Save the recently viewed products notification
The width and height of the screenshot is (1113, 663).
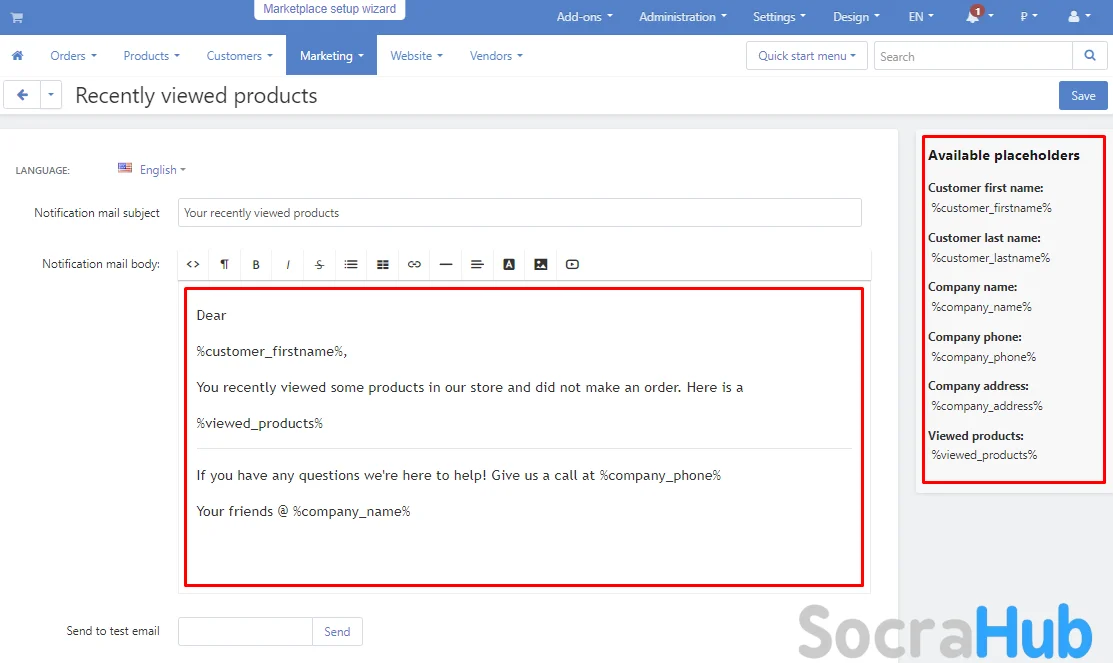click(x=1083, y=96)
